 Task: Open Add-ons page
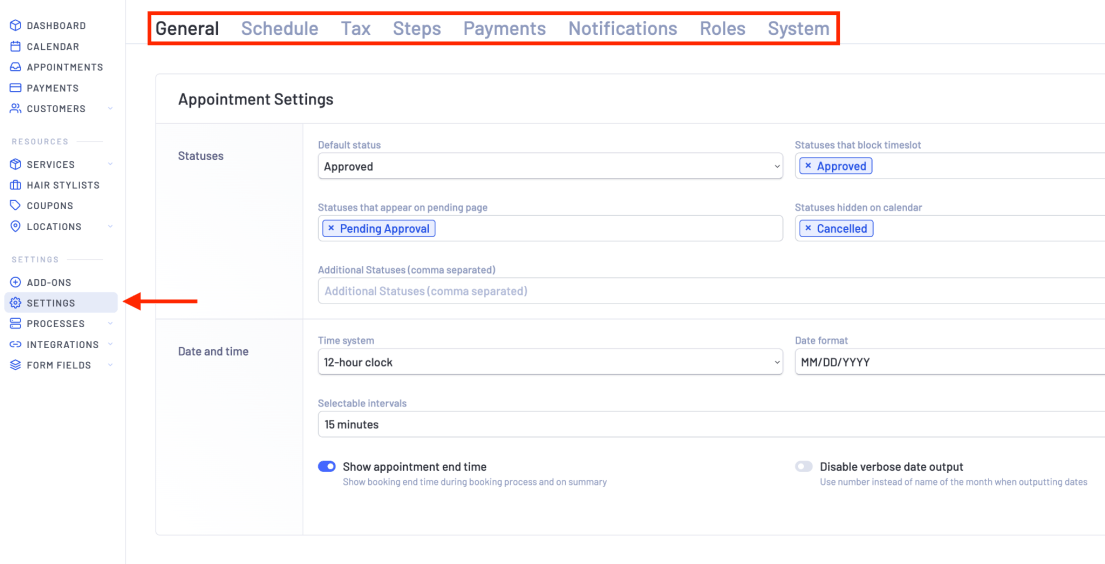(x=49, y=282)
